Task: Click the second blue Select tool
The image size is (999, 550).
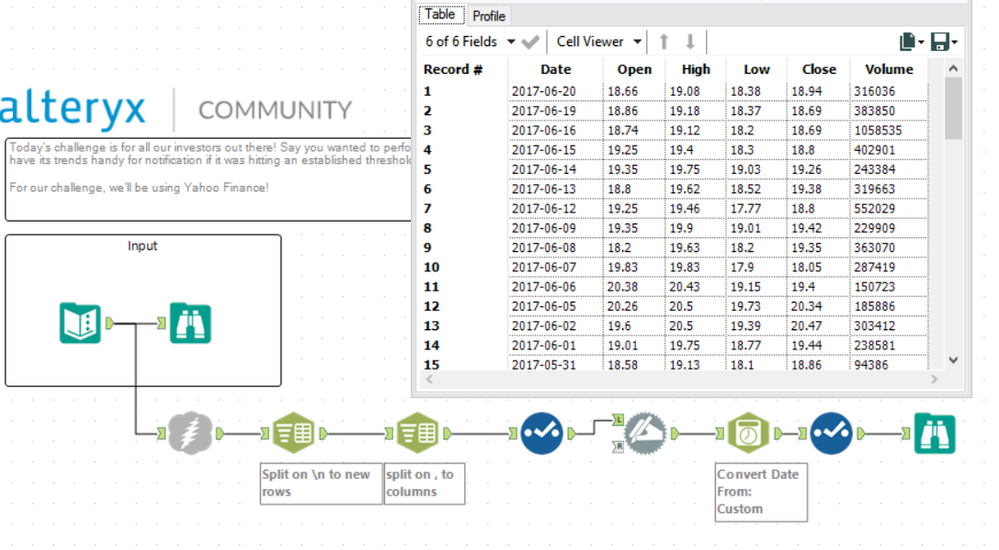Action: tap(831, 433)
